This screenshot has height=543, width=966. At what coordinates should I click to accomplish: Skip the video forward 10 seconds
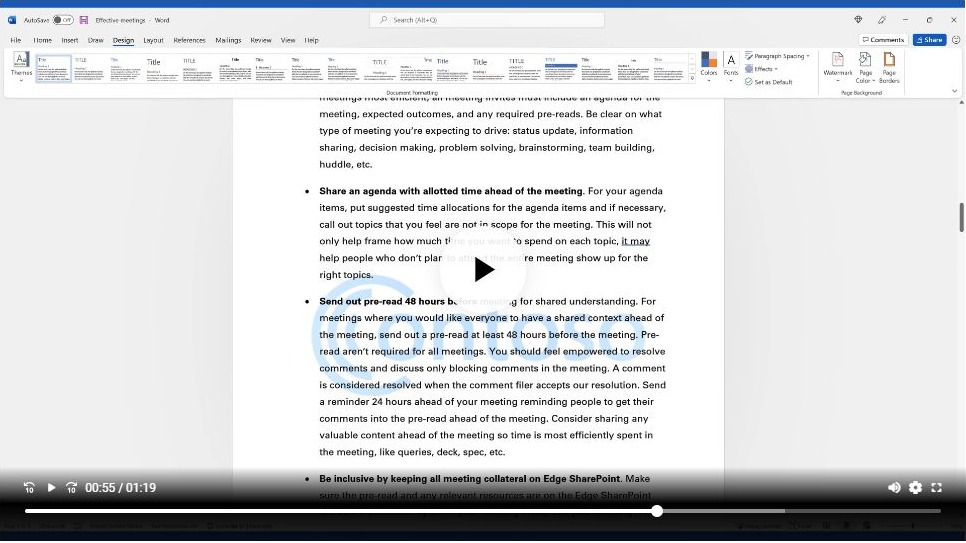71,488
